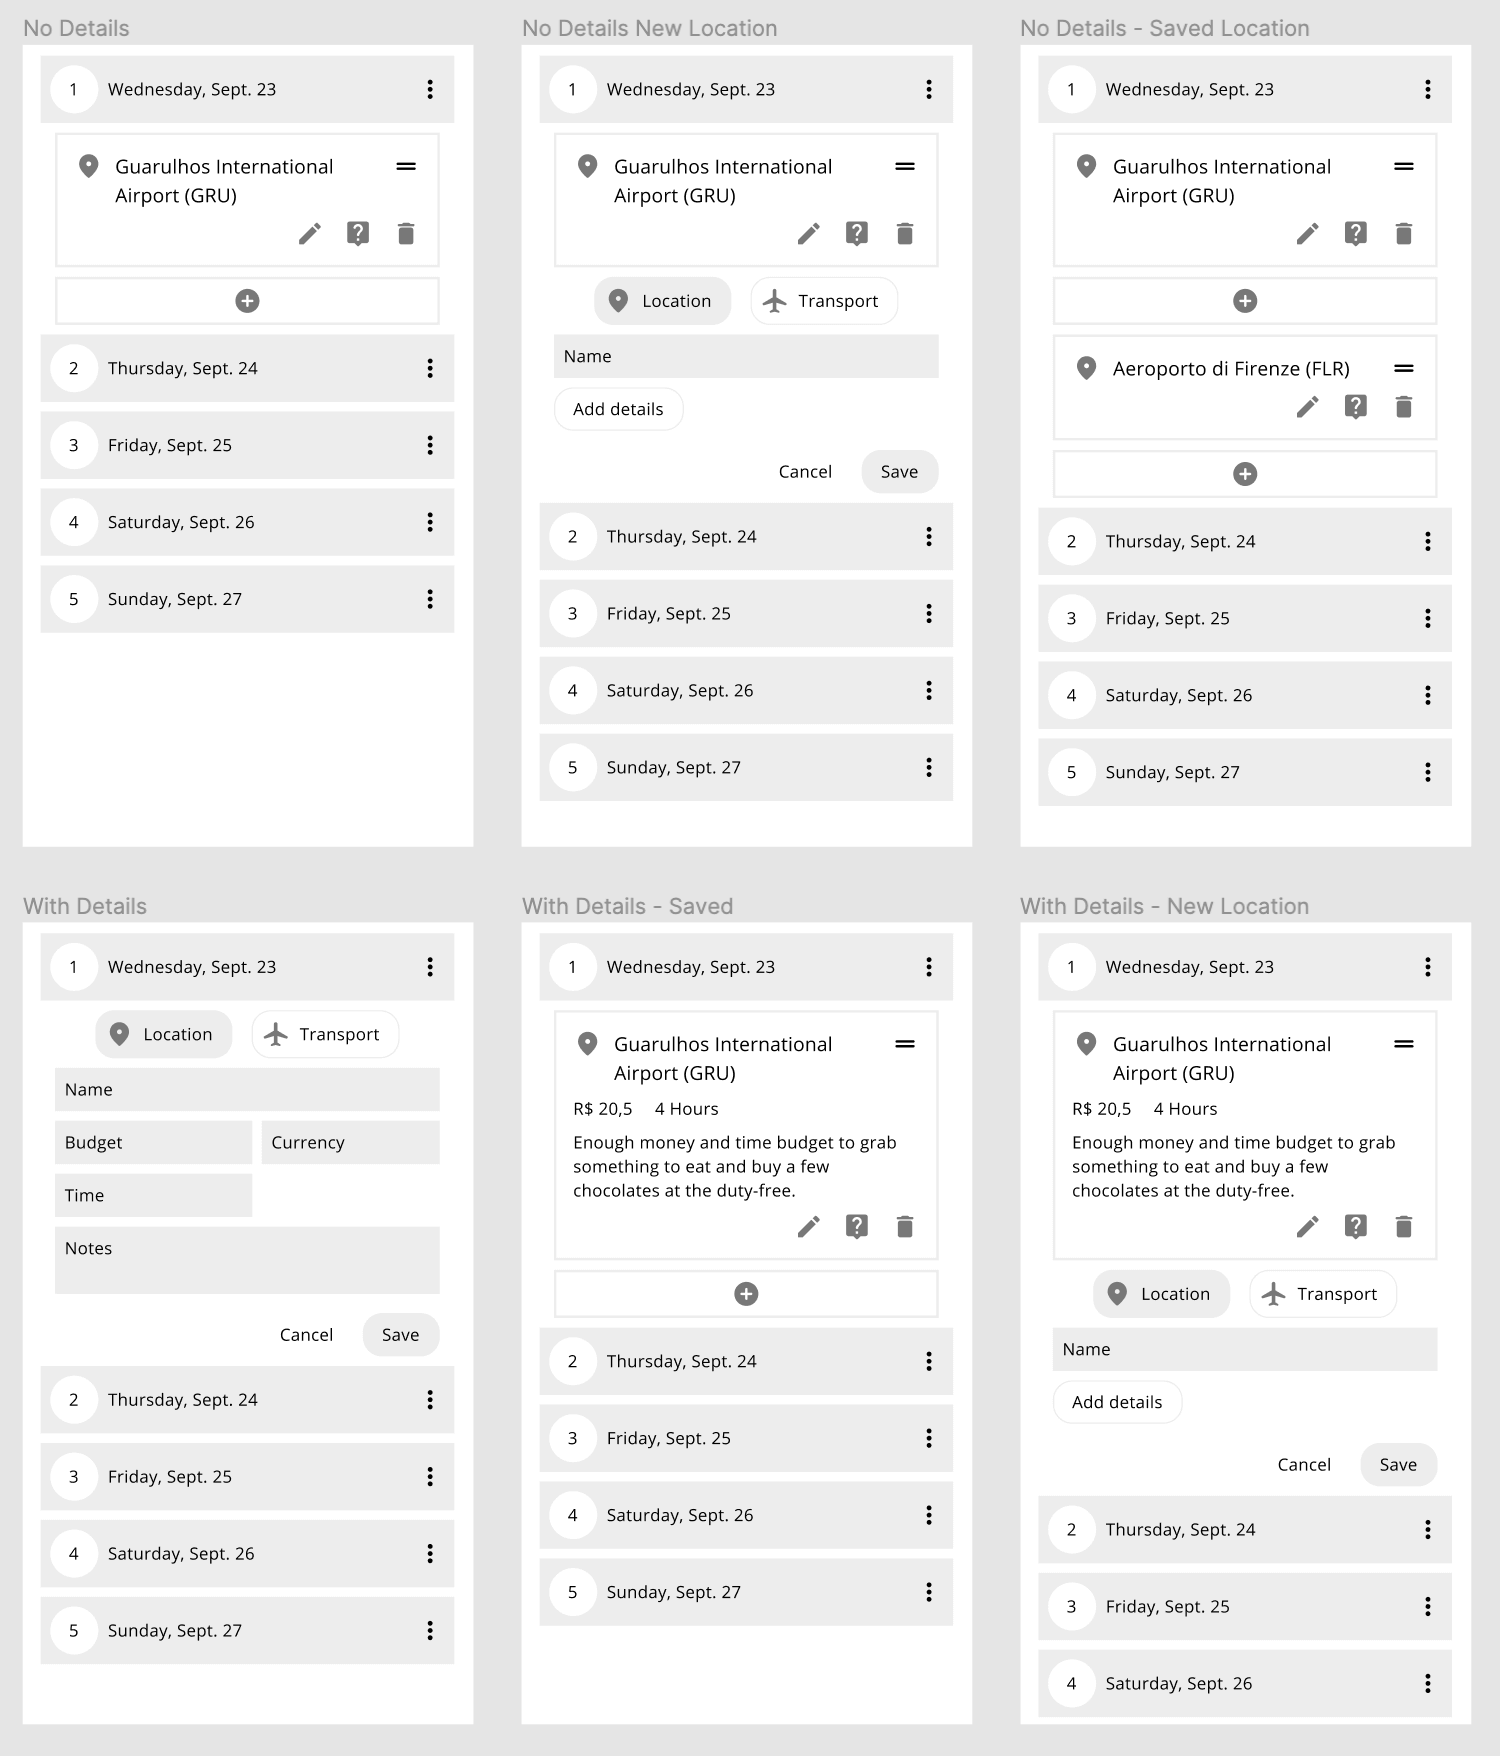
Task: Click the plus button in the No Details panel
Action: point(247,301)
